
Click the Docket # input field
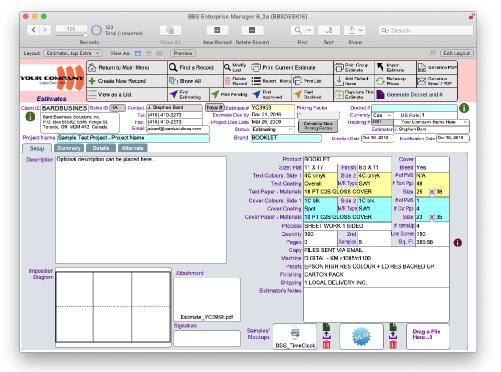click(414, 108)
